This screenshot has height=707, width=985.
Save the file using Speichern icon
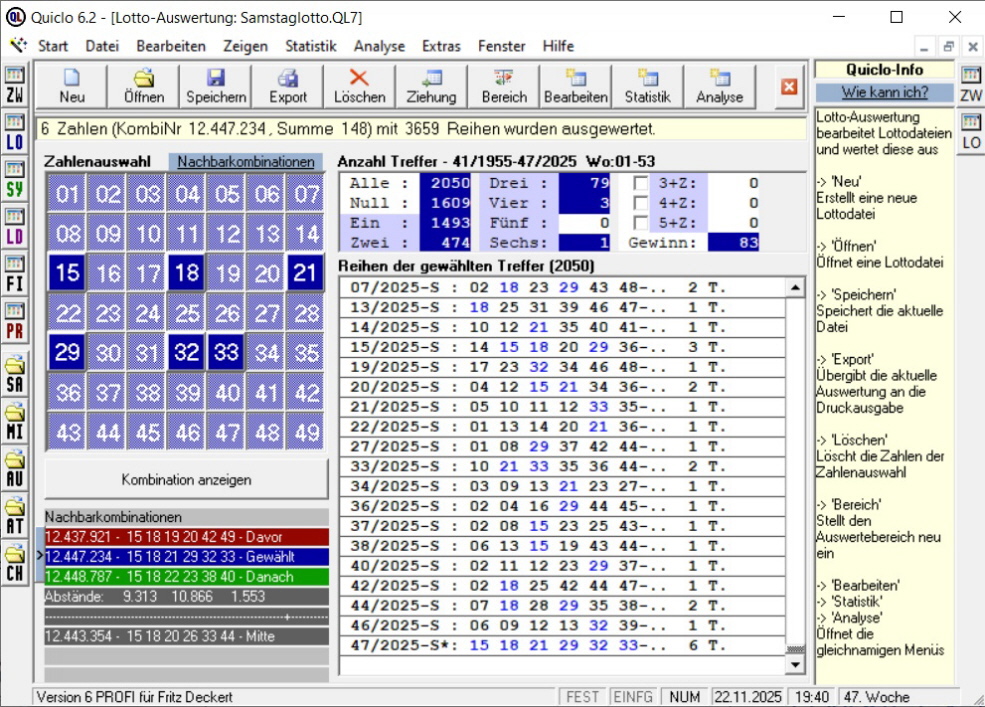coord(216,86)
